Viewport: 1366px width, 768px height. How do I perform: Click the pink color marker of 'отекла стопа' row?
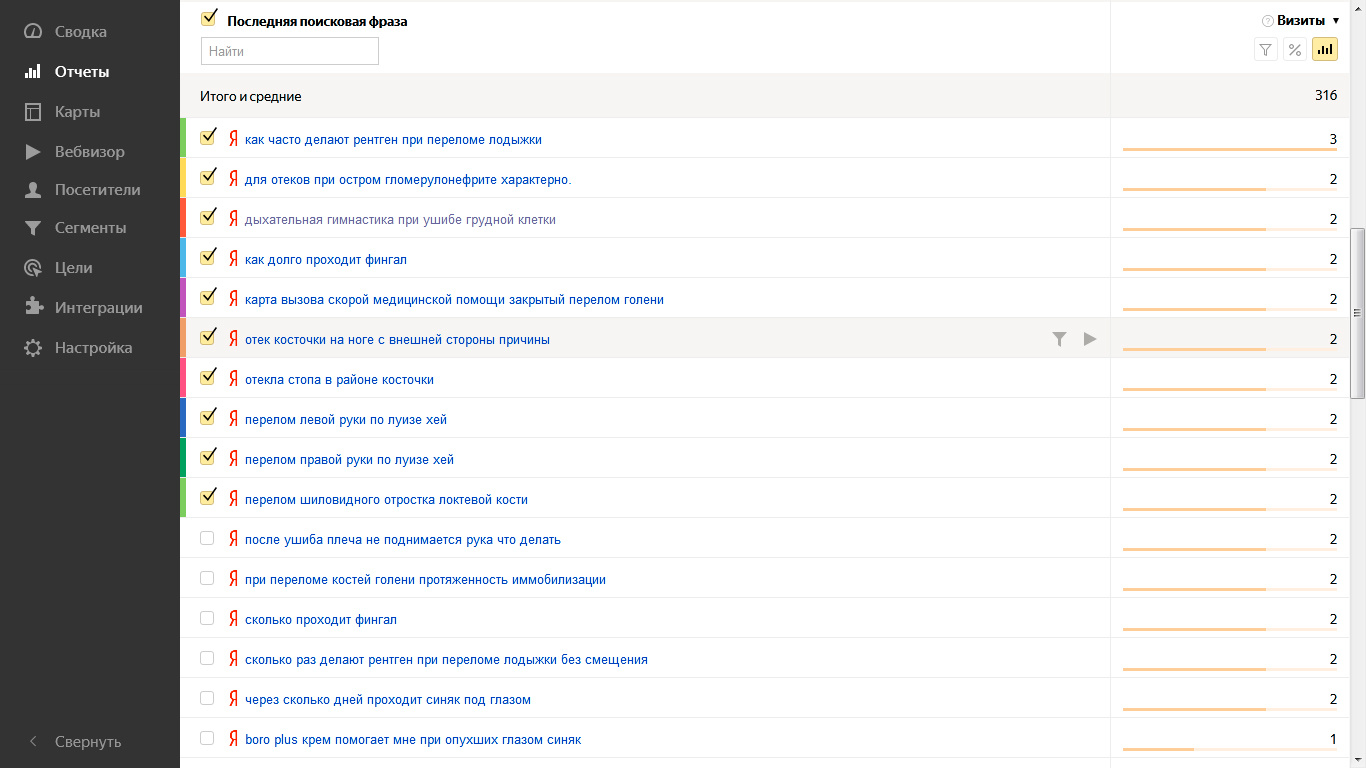point(183,378)
